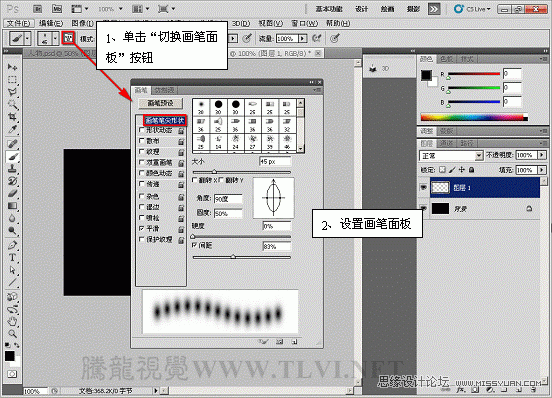The image size is (552, 398).
Task: Enable the 纹理 checkbox
Action: point(142,152)
